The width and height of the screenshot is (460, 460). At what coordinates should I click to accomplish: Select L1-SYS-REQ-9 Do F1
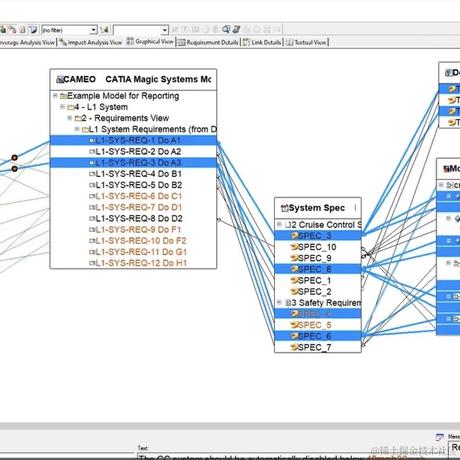[x=133, y=230]
